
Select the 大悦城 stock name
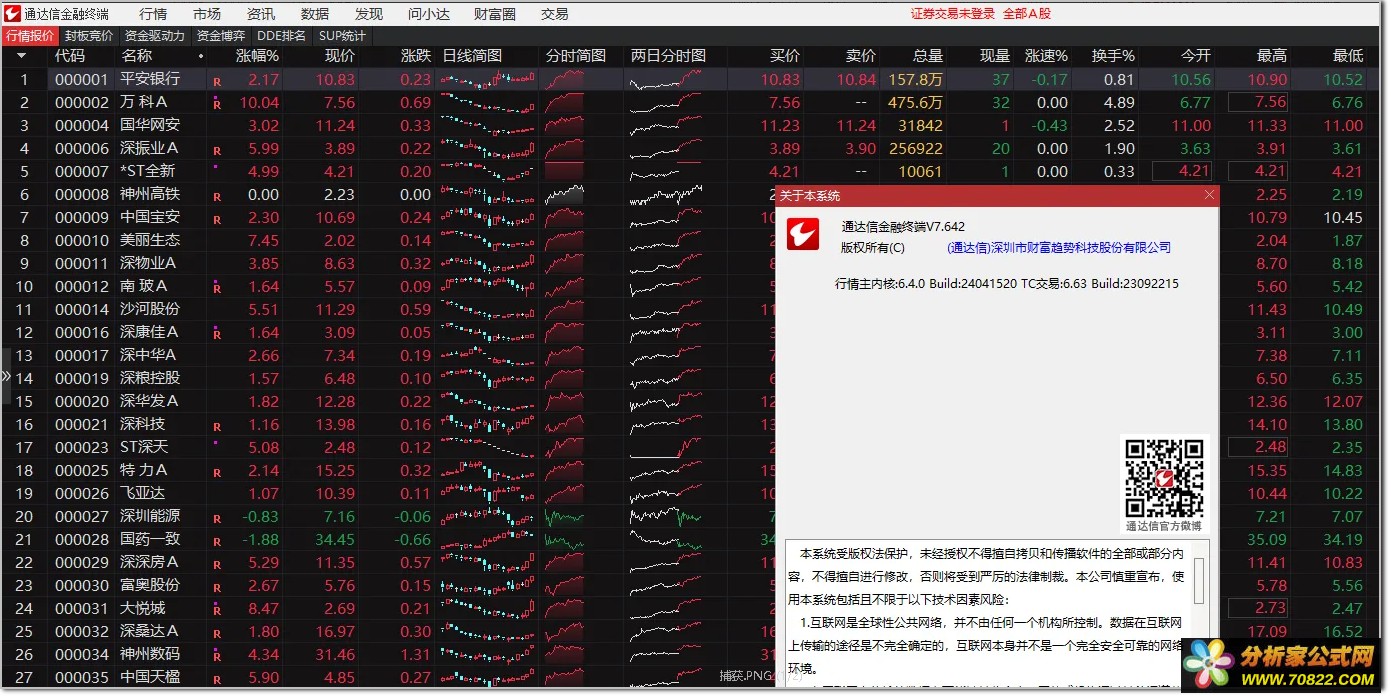coord(142,608)
